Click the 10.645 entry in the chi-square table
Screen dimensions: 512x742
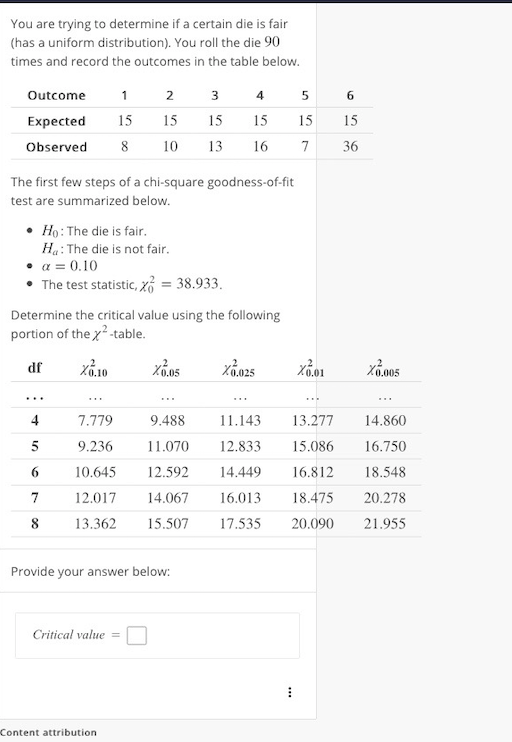[95, 472]
